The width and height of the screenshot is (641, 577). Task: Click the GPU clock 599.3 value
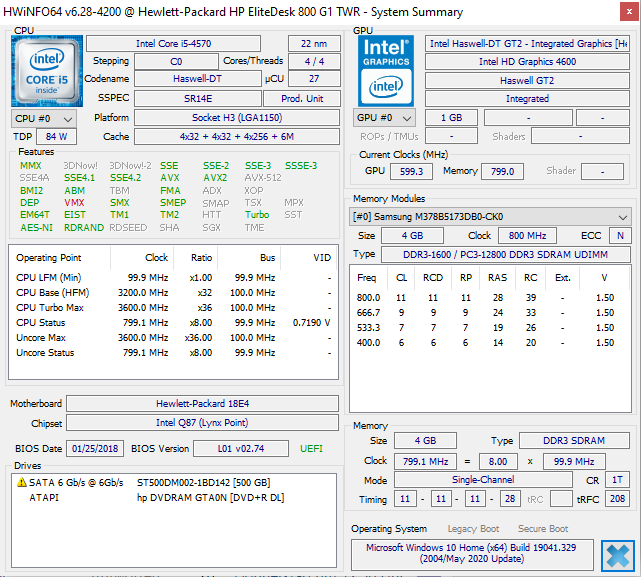coord(411,171)
